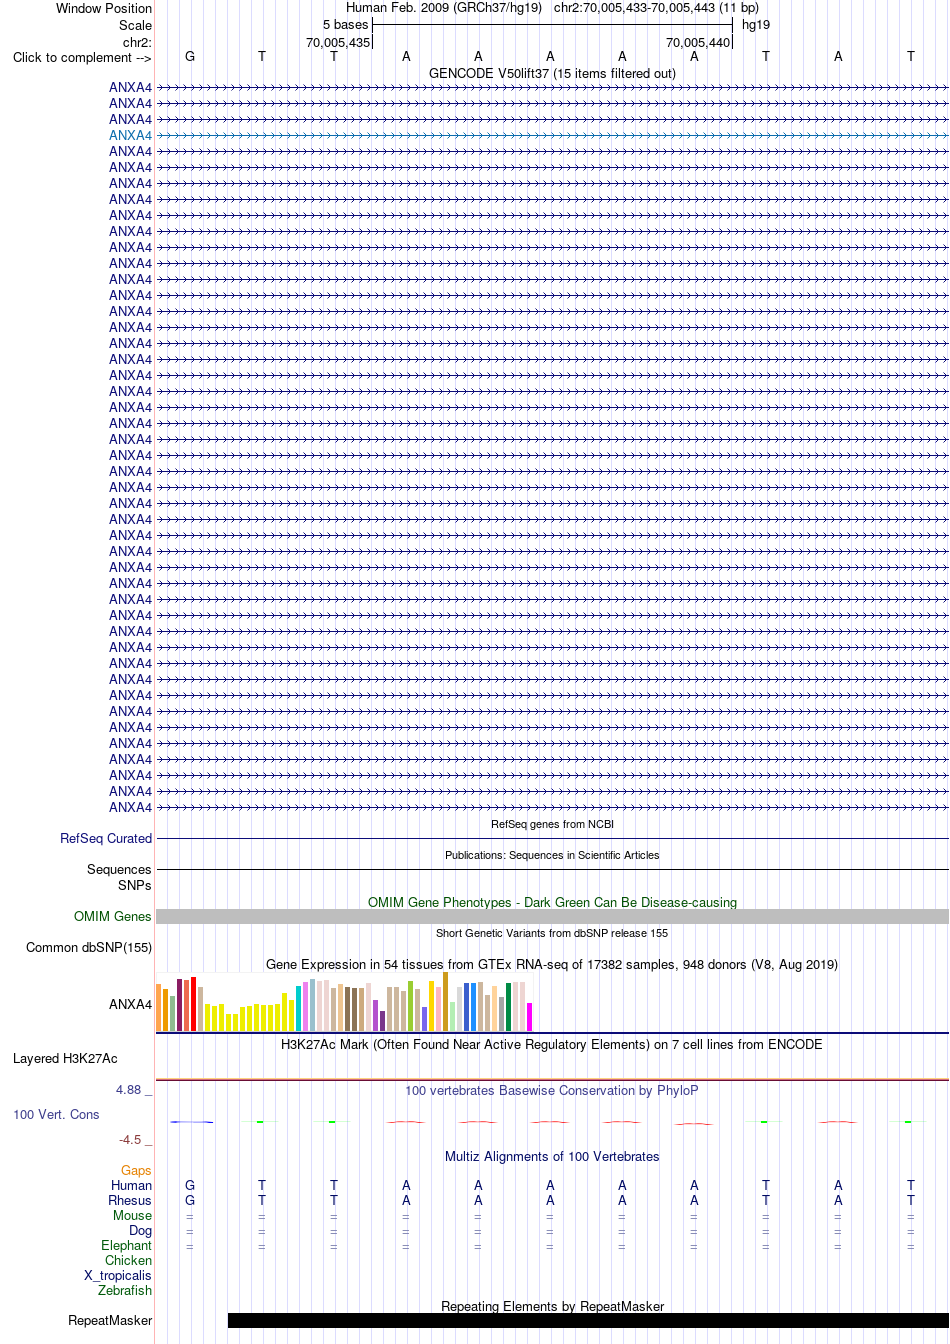
Task: Select the X_tropicalis alignment row label
Action: [x=118, y=1275]
